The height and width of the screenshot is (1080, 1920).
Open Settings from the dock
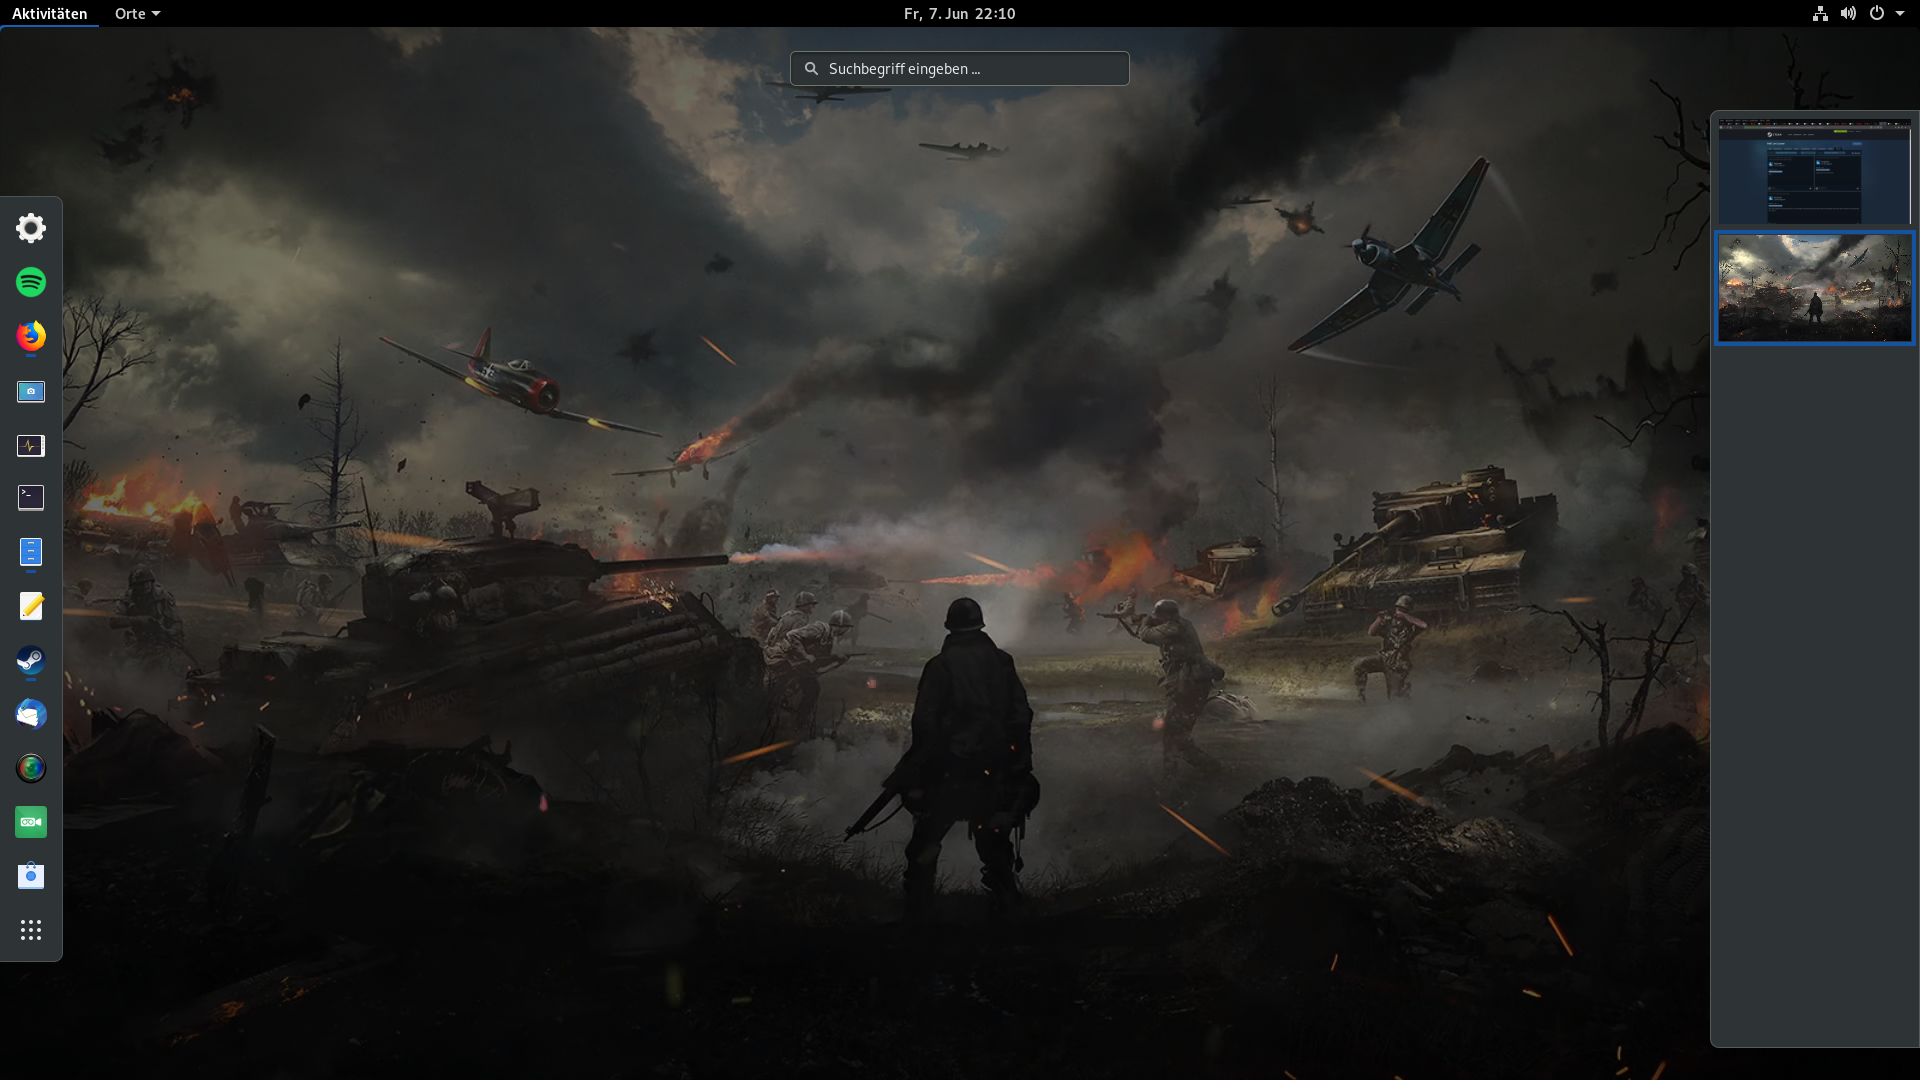pyautogui.click(x=31, y=228)
